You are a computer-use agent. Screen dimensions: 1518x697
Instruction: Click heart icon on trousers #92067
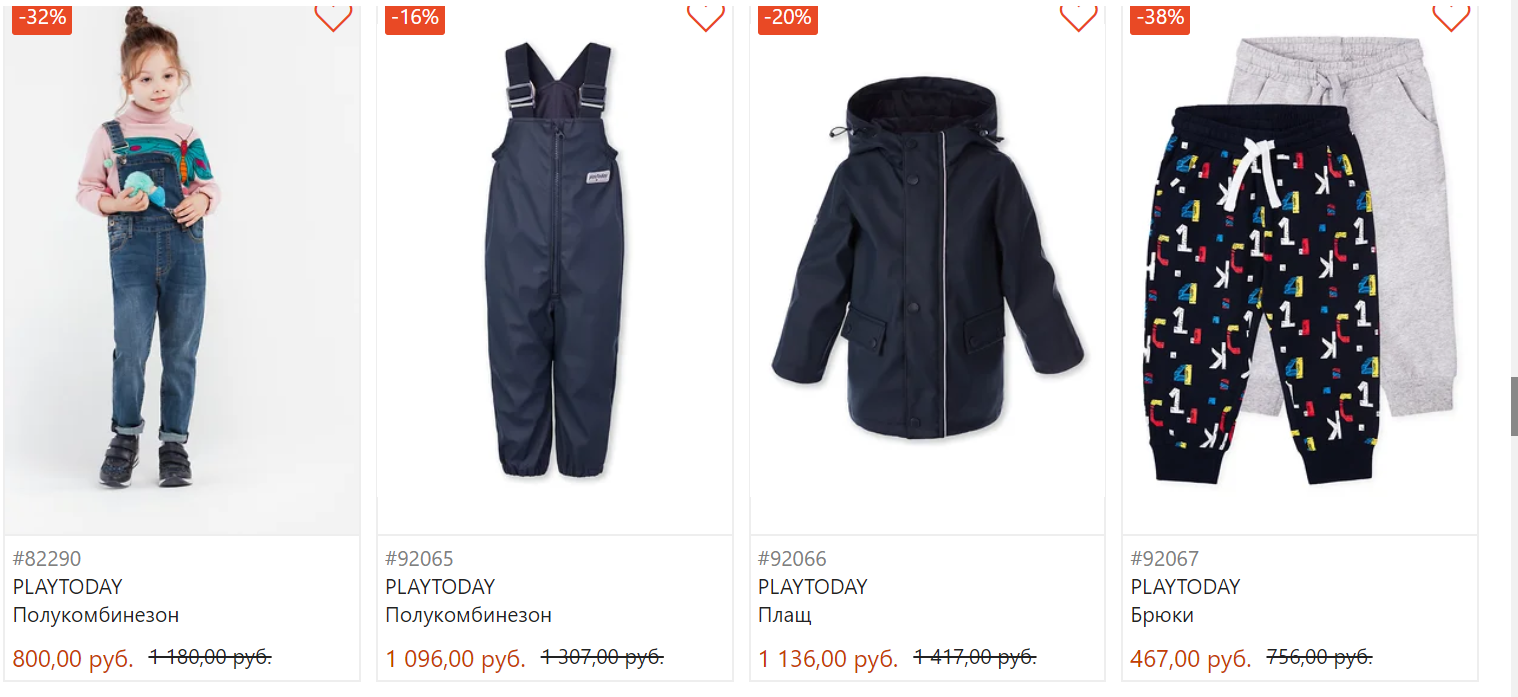pos(1450,16)
